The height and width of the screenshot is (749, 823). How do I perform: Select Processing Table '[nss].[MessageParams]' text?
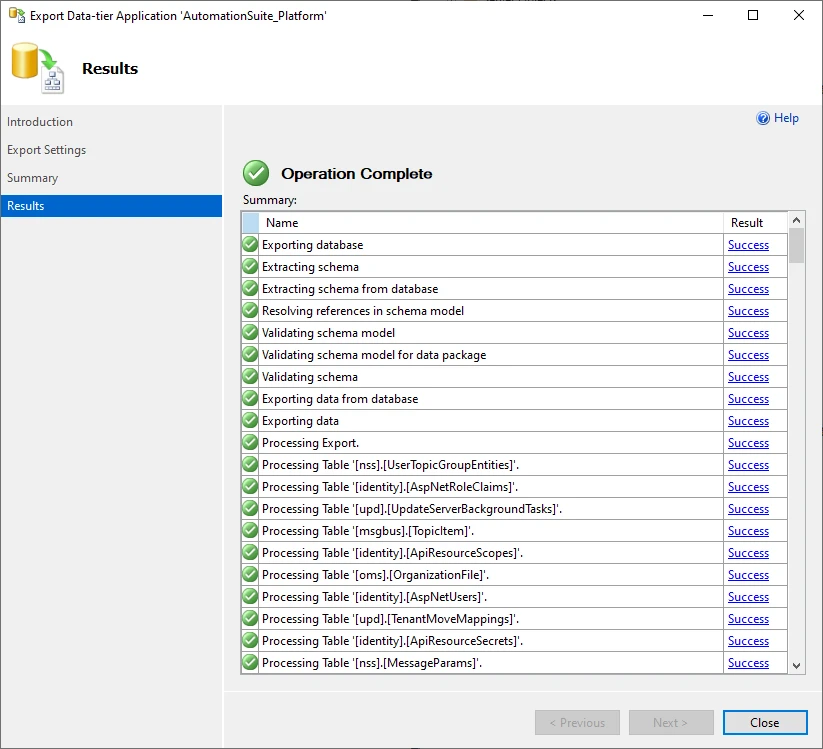tap(372, 663)
